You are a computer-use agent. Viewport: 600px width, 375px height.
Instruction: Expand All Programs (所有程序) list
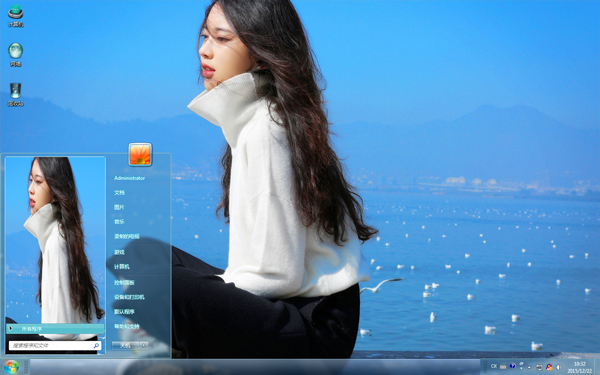point(55,329)
